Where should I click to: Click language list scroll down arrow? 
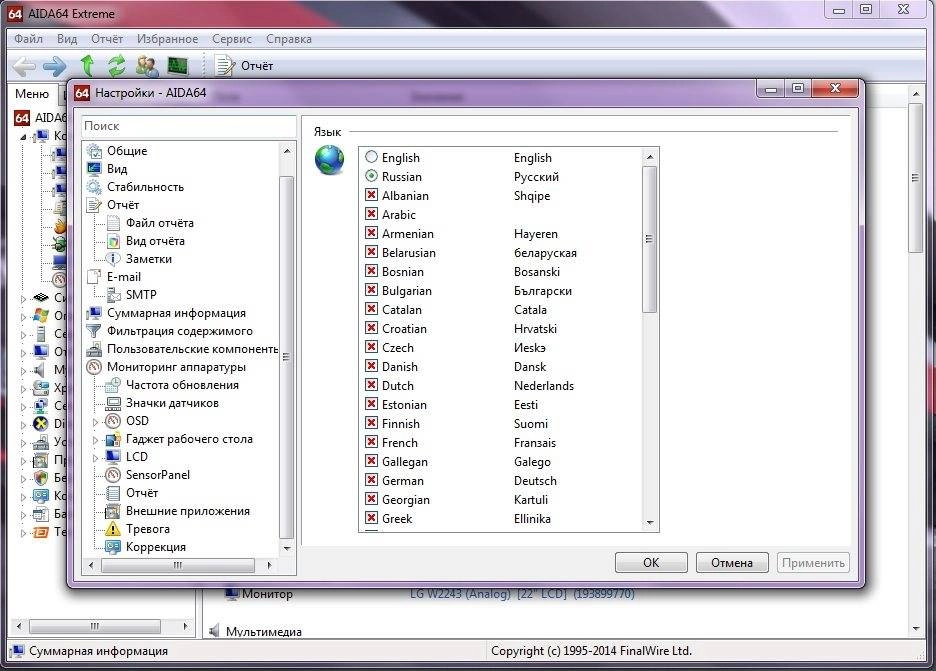click(650, 523)
